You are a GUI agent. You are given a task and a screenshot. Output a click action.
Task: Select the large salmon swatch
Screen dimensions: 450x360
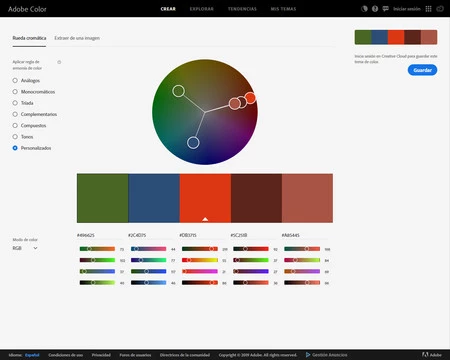[x=307, y=198]
